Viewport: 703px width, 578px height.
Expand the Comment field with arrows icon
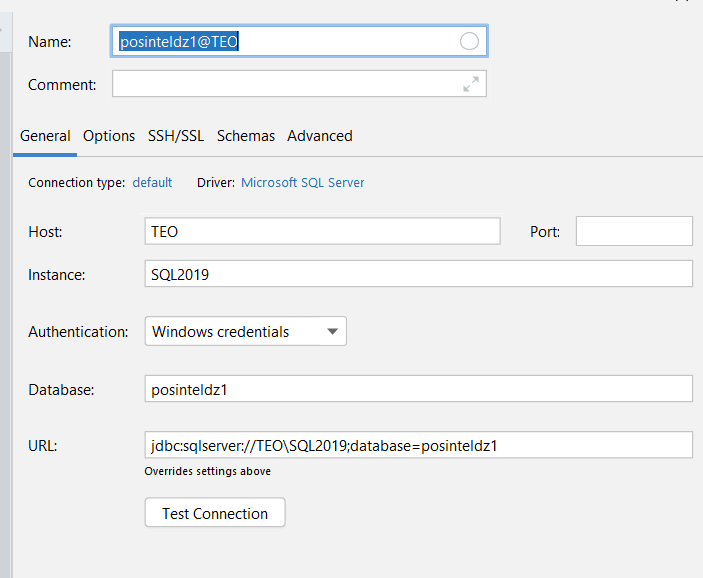(x=471, y=84)
